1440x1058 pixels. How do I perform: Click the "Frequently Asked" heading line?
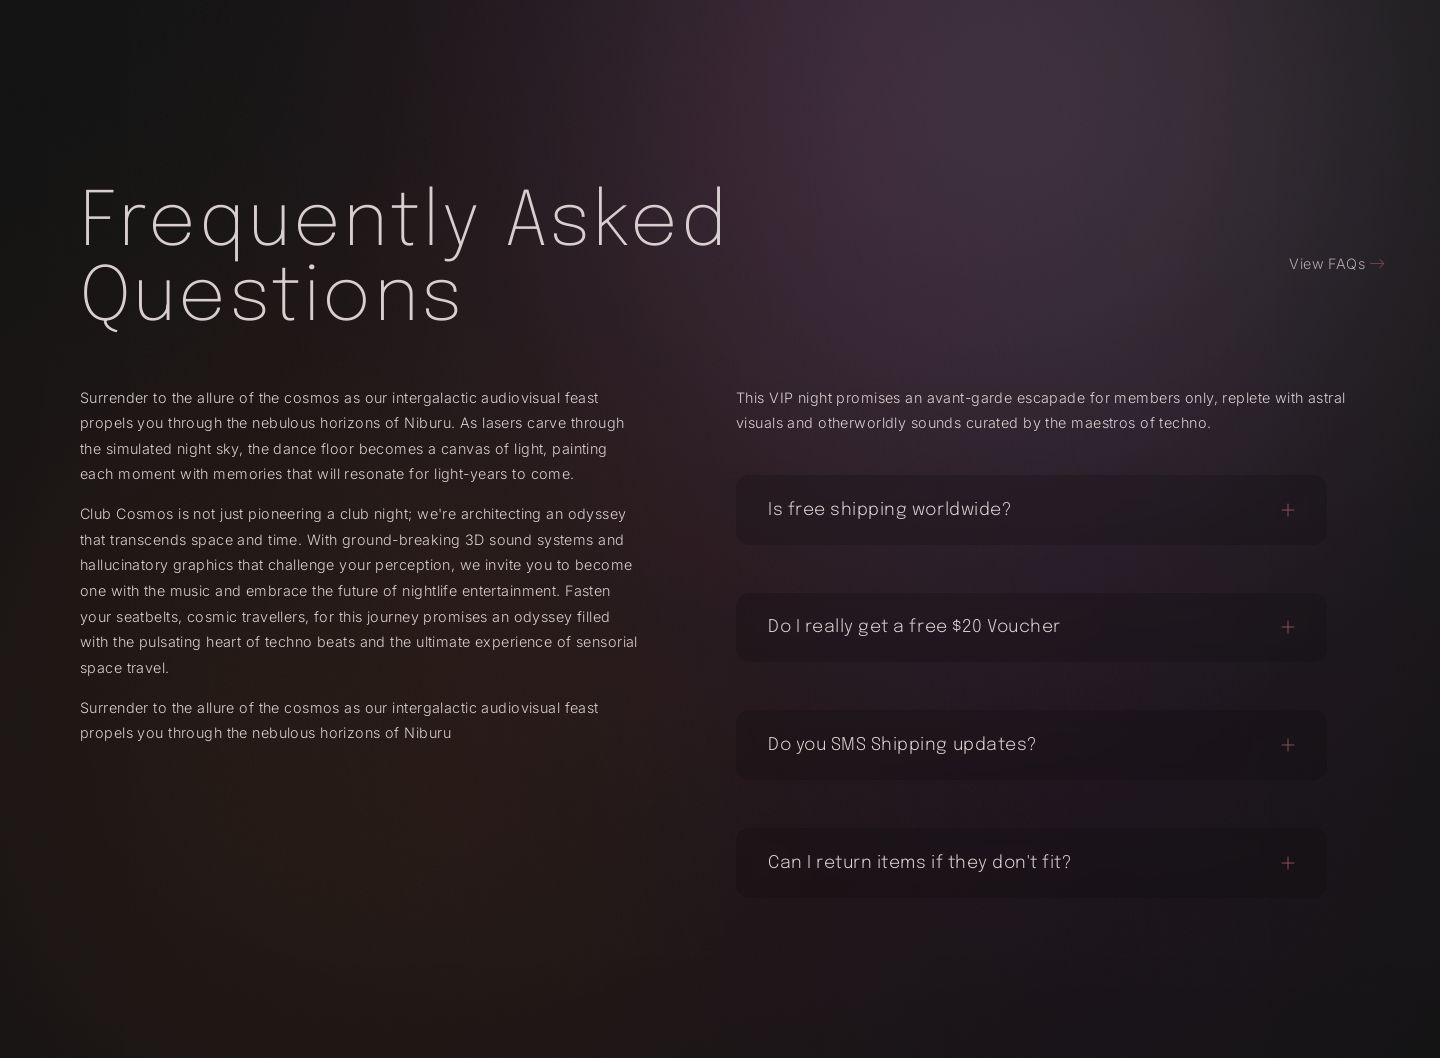(x=403, y=218)
